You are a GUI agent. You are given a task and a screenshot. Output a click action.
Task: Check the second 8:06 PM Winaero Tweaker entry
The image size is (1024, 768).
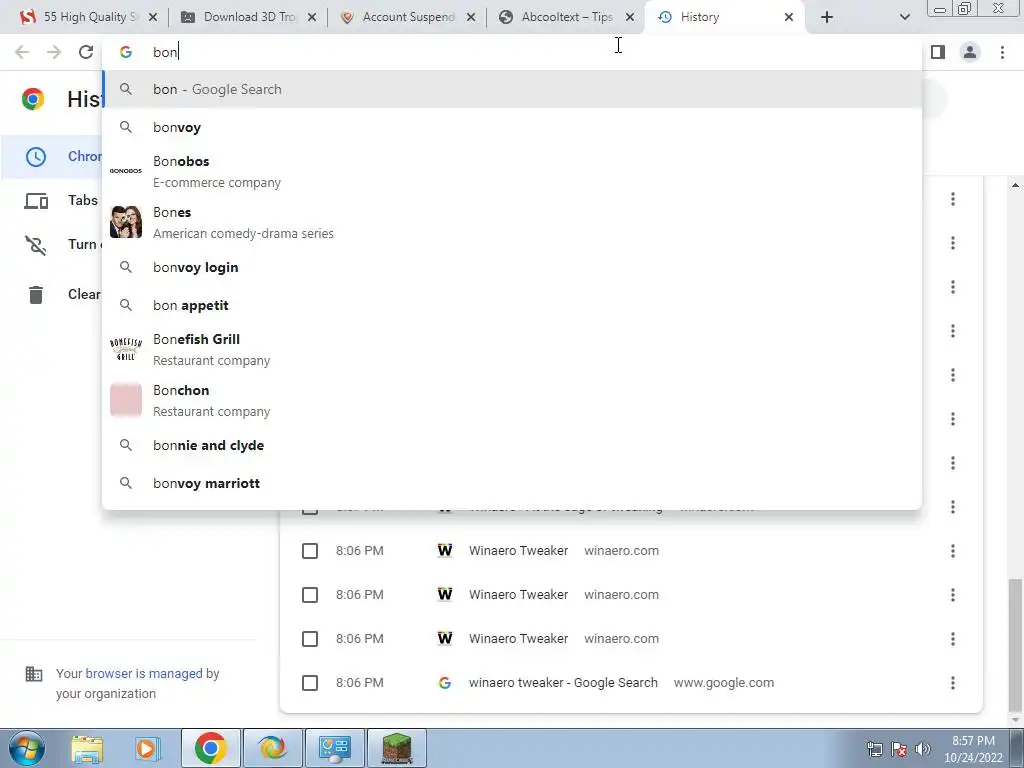[x=310, y=595]
